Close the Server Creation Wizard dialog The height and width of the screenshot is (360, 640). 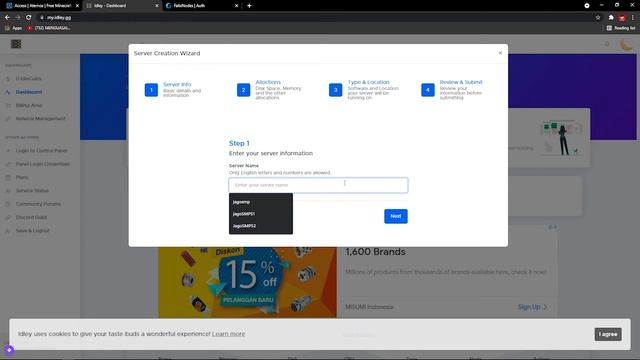[x=500, y=53]
